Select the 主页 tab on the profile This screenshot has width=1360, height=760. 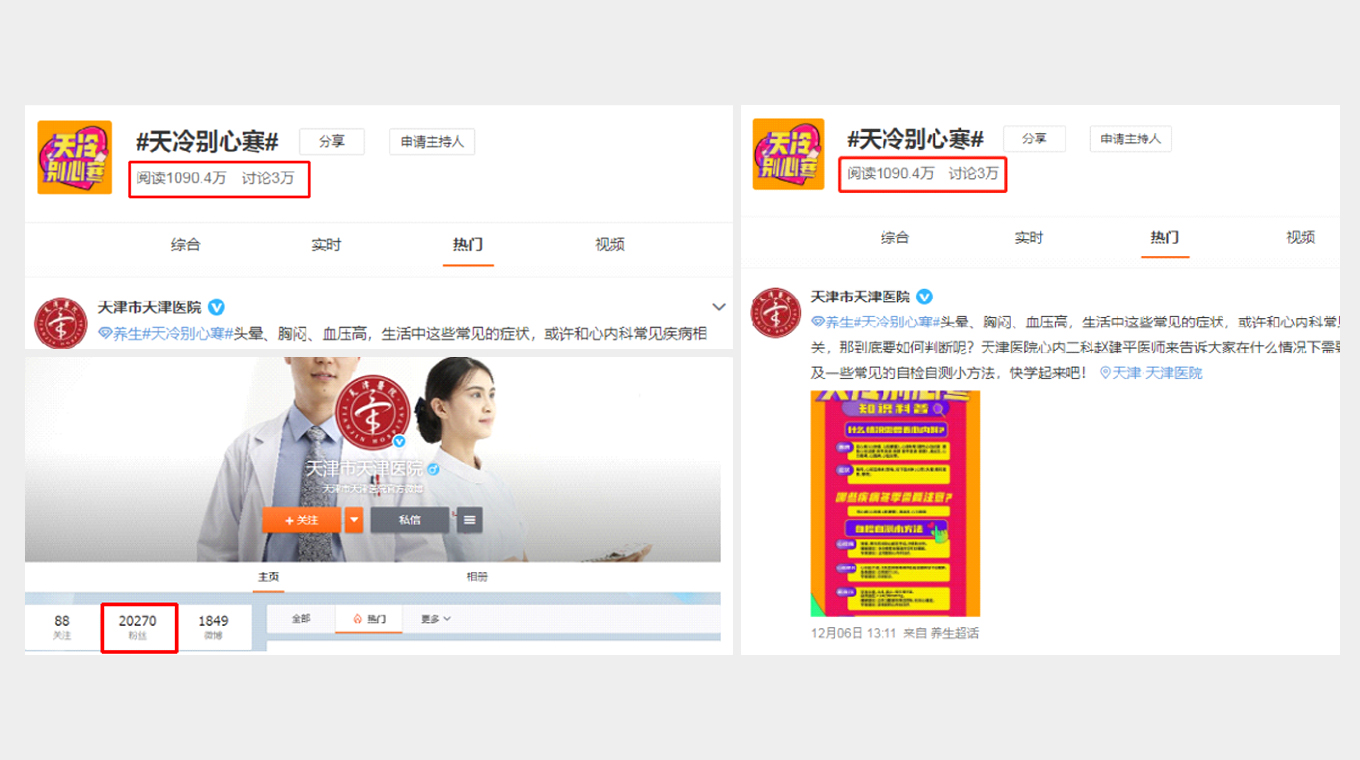tap(269, 577)
